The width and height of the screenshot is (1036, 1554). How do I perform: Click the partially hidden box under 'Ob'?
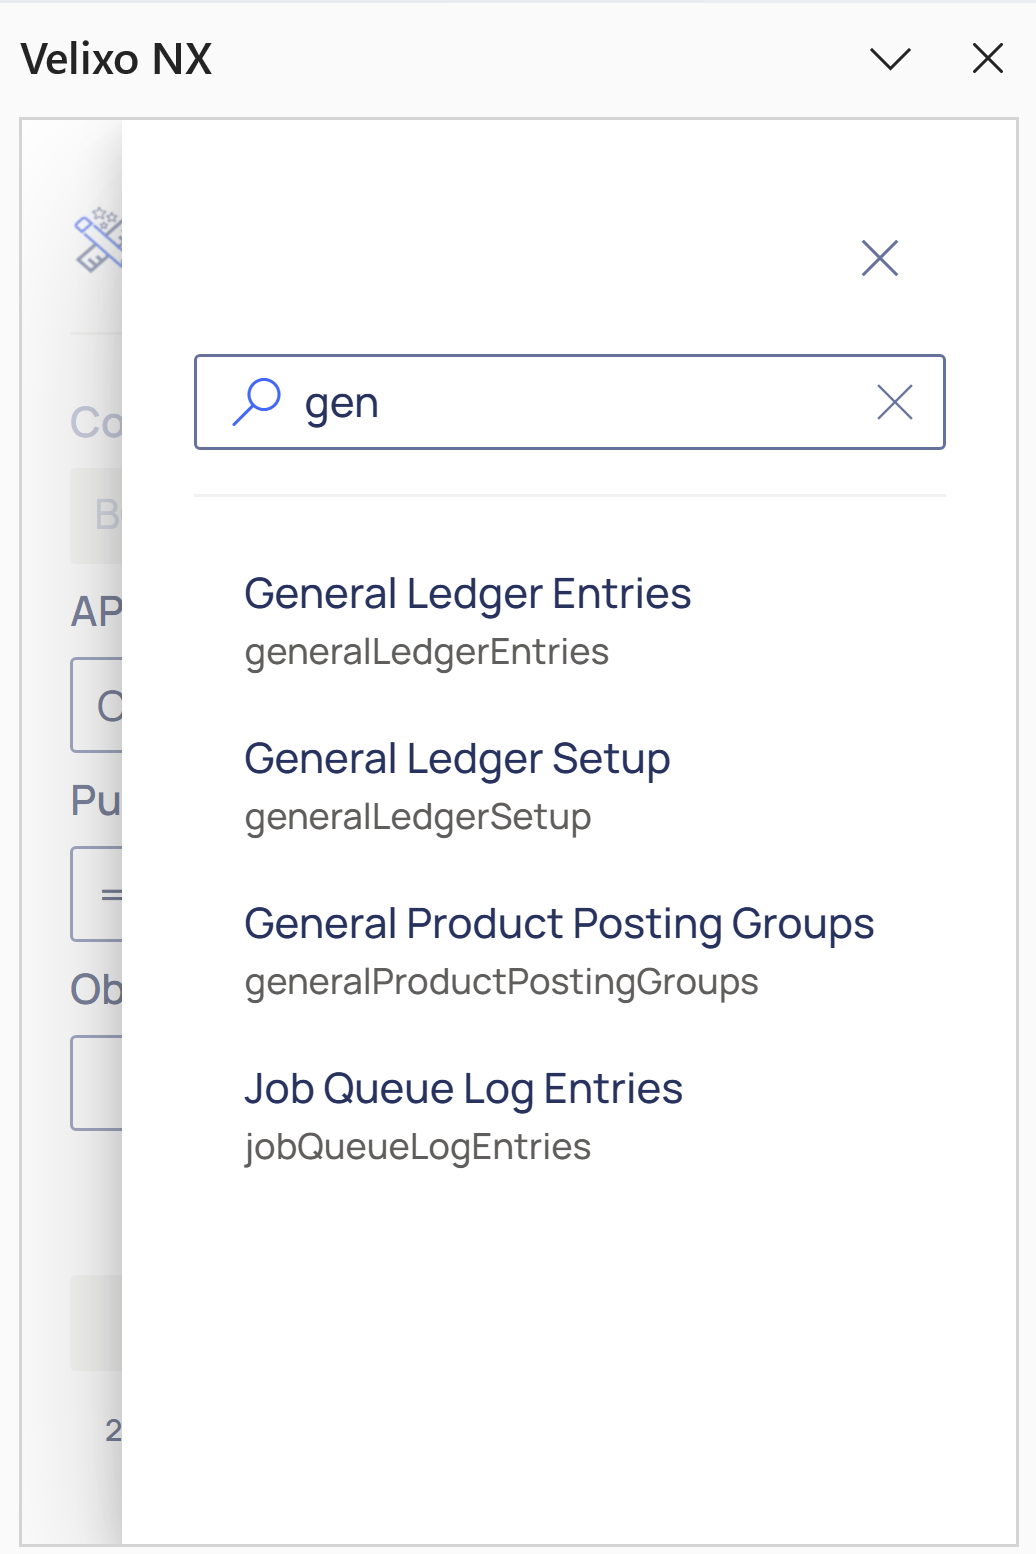click(97, 1083)
